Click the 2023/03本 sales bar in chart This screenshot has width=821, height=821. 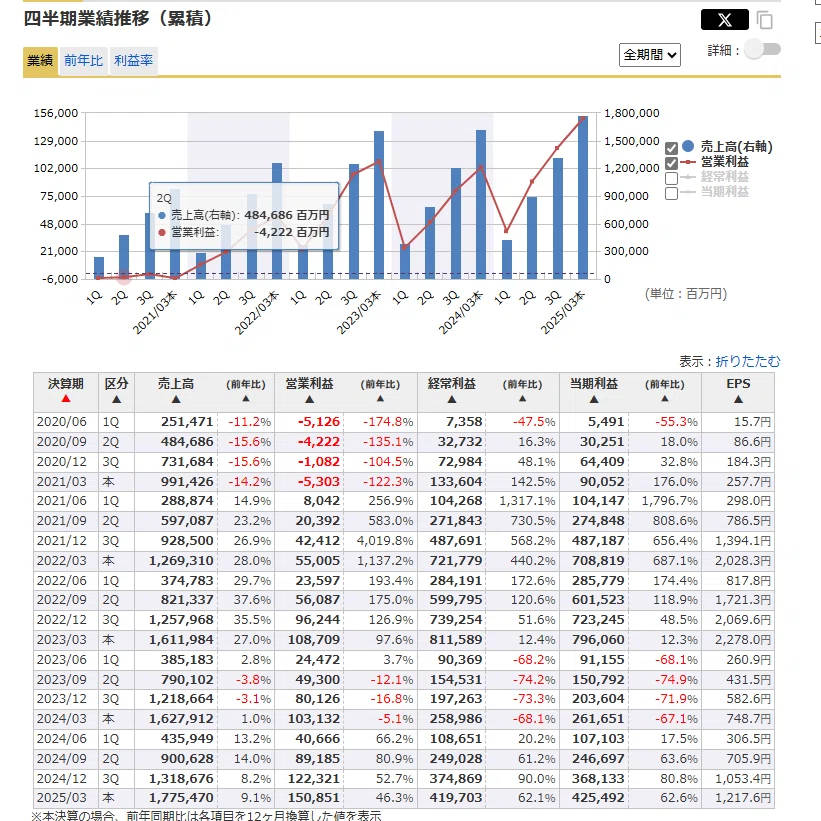click(x=379, y=205)
